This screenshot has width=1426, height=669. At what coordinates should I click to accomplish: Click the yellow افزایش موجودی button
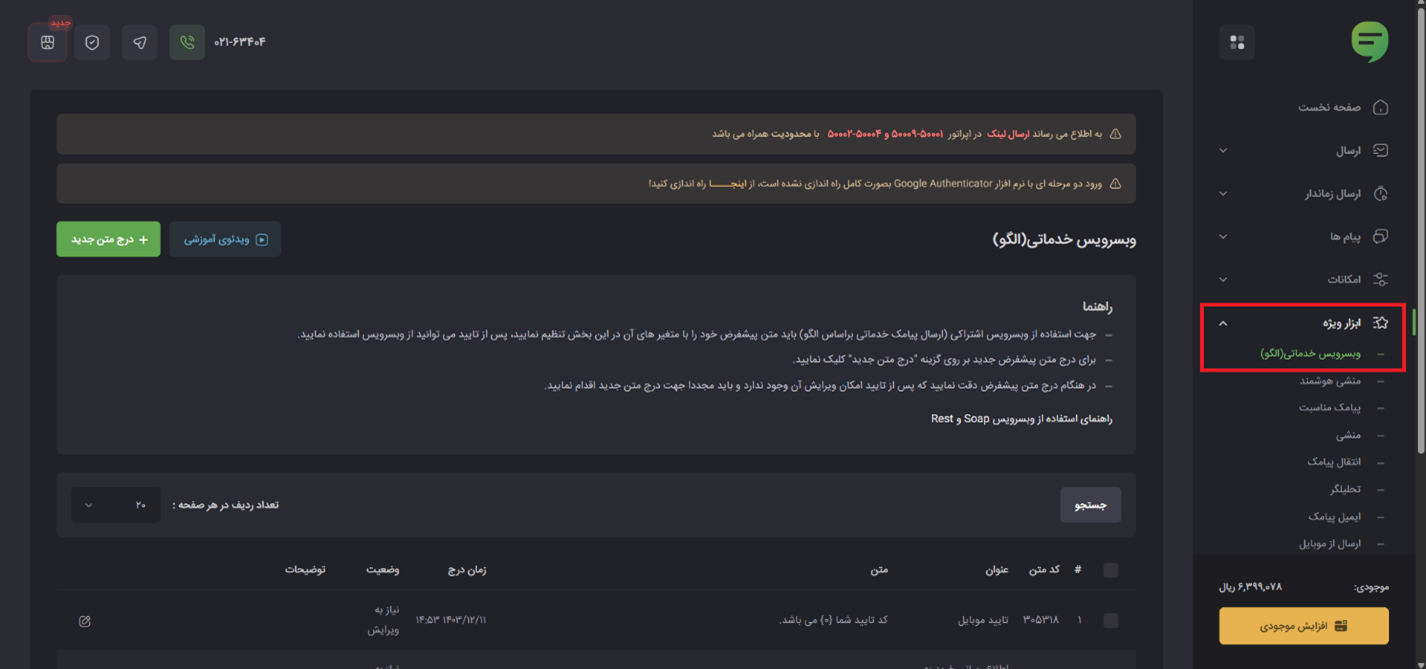pyautogui.click(x=1303, y=626)
